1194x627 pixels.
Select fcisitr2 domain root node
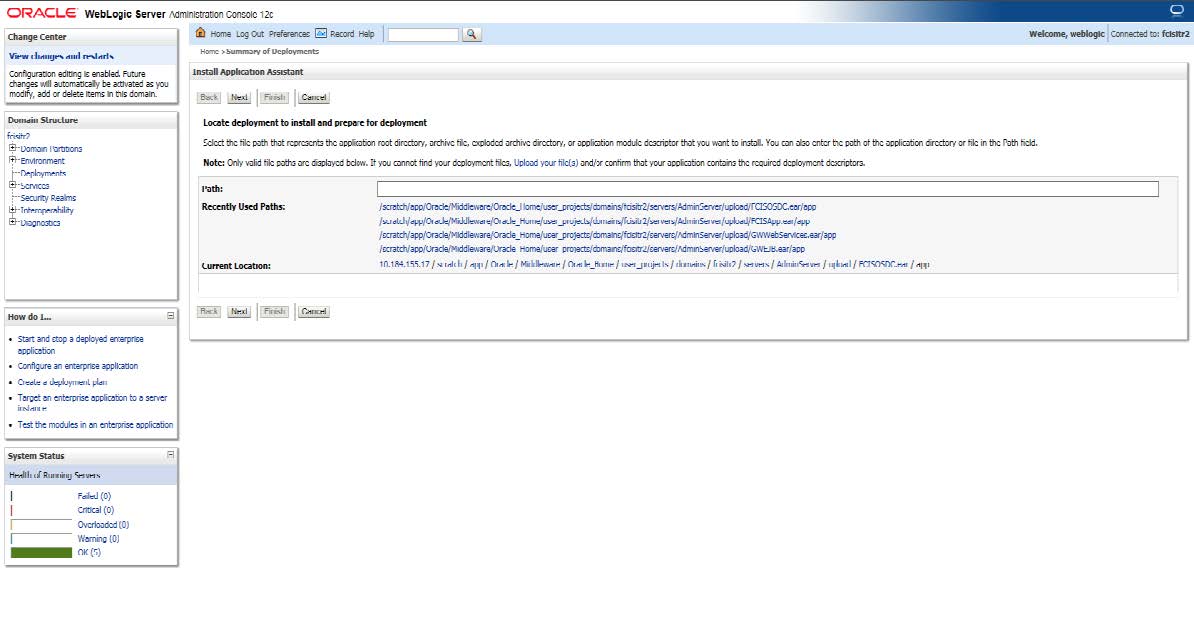tap(18, 136)
